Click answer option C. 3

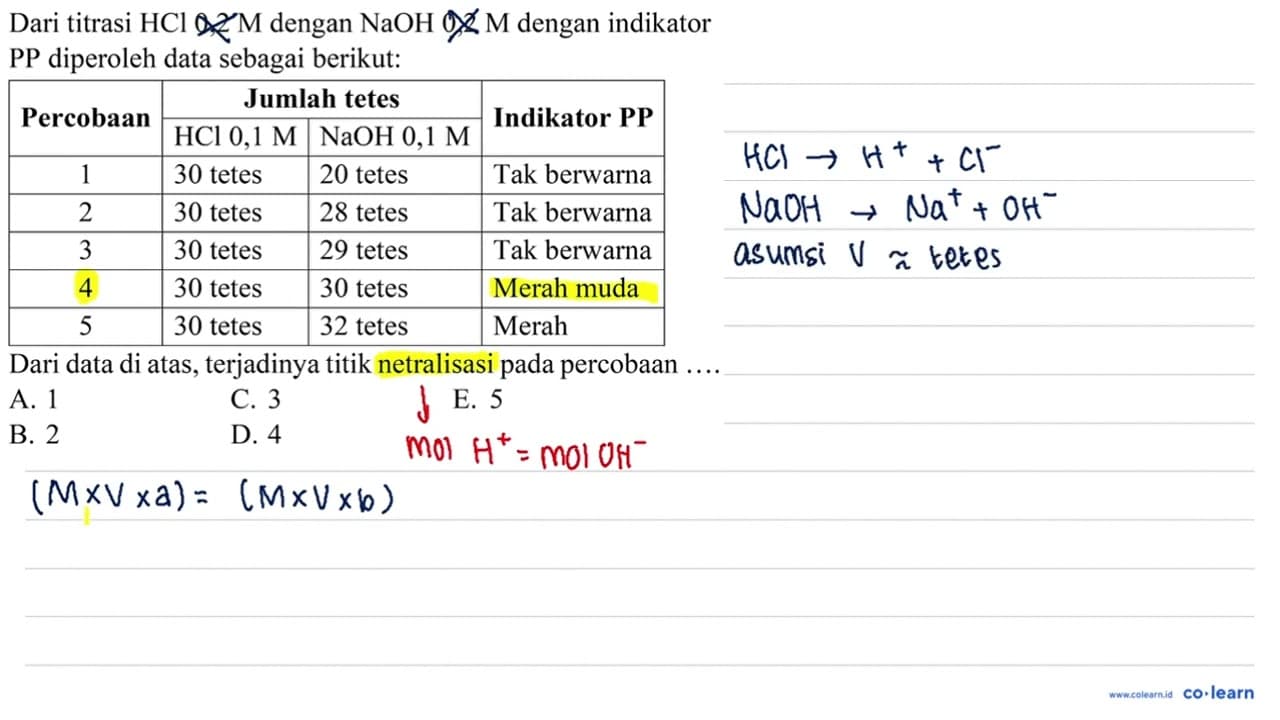point(255,399)
